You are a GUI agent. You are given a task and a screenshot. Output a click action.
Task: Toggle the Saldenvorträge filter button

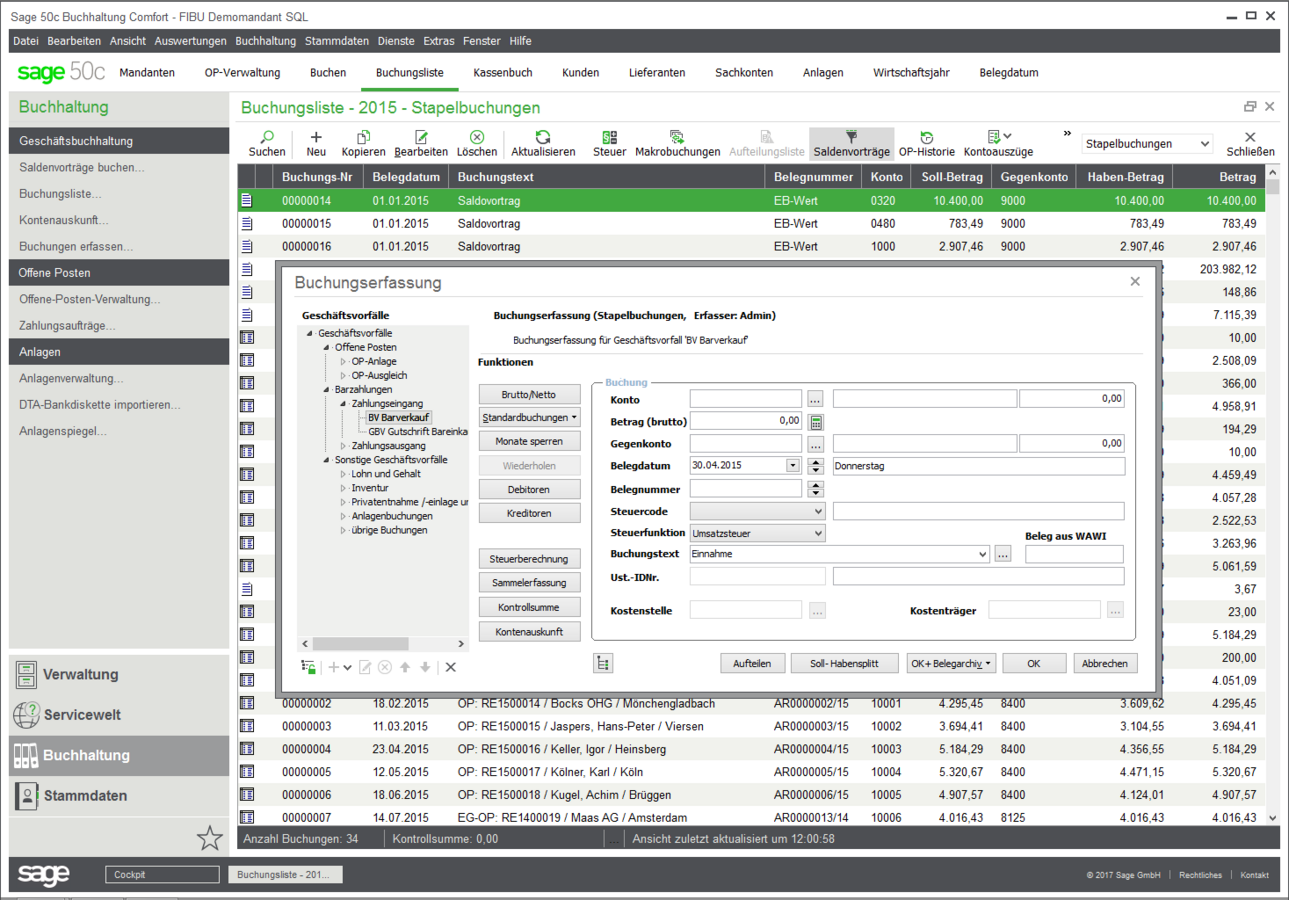pyautogui.click(x=851, y=138)
